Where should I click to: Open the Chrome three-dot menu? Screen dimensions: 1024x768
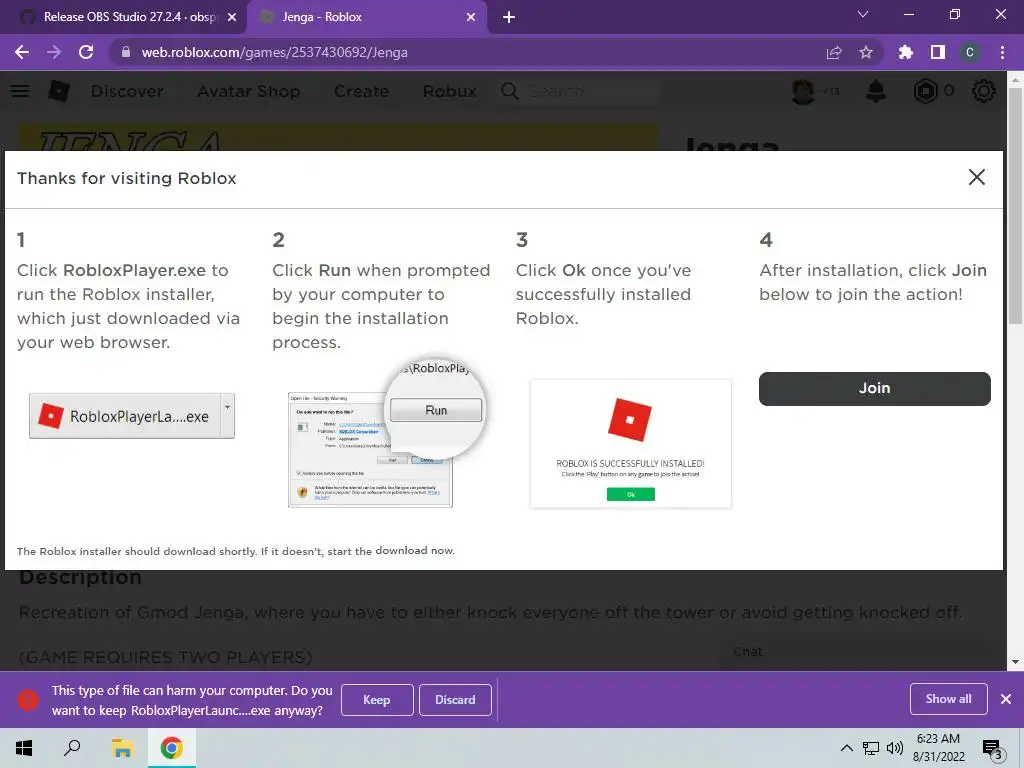point(1002,52)
